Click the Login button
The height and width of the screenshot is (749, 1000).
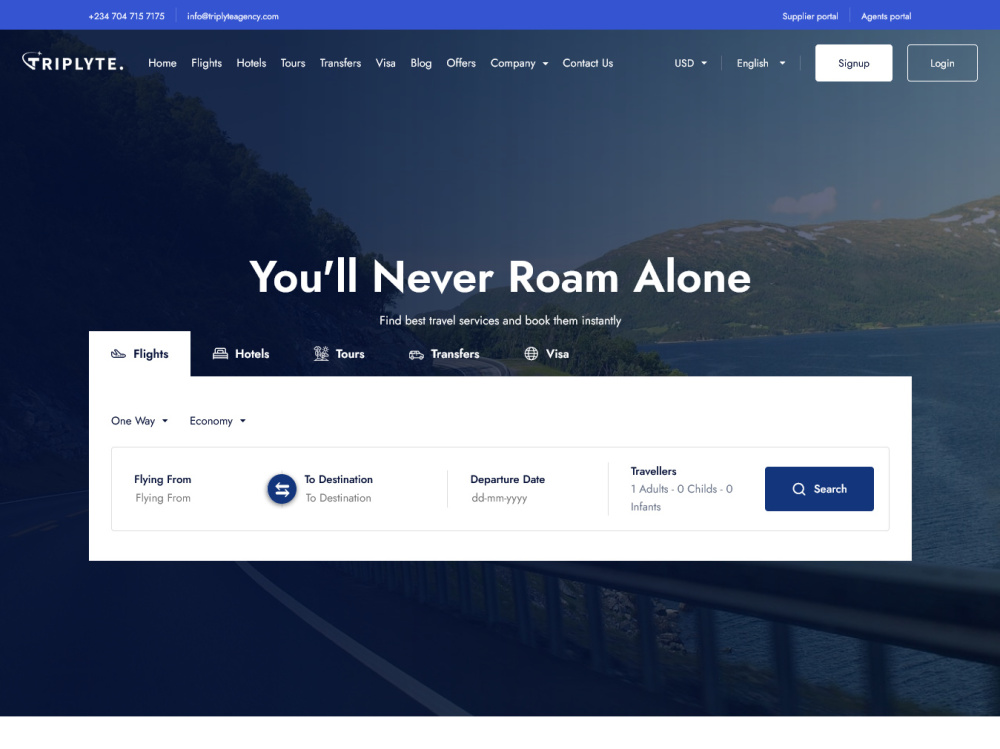[942, 63]
